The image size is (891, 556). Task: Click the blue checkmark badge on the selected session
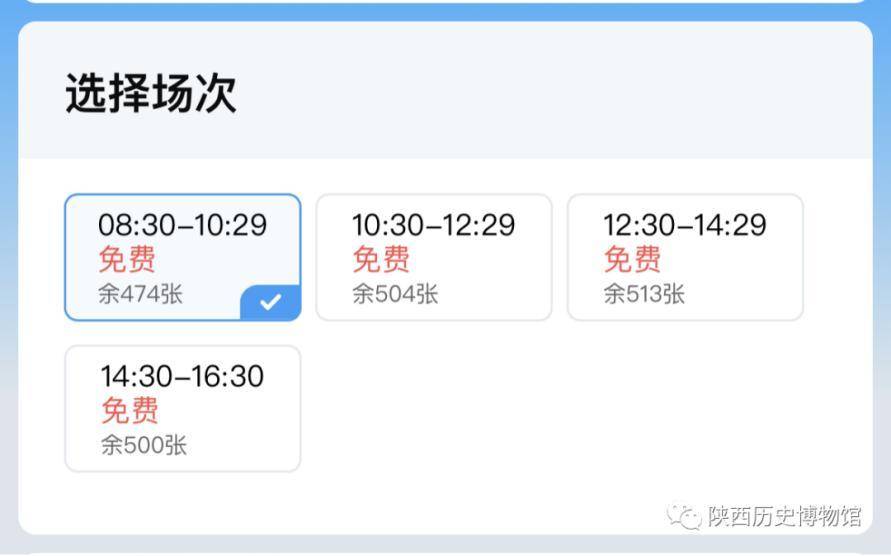(271, 302)
